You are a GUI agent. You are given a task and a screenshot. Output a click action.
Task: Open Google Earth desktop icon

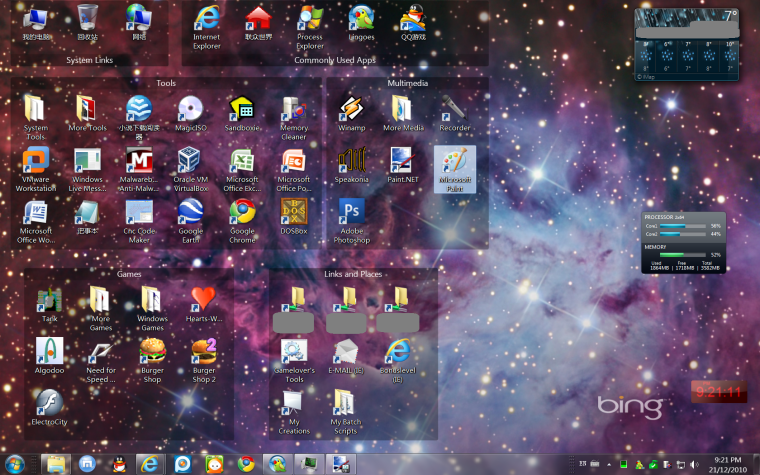(189, 212)
